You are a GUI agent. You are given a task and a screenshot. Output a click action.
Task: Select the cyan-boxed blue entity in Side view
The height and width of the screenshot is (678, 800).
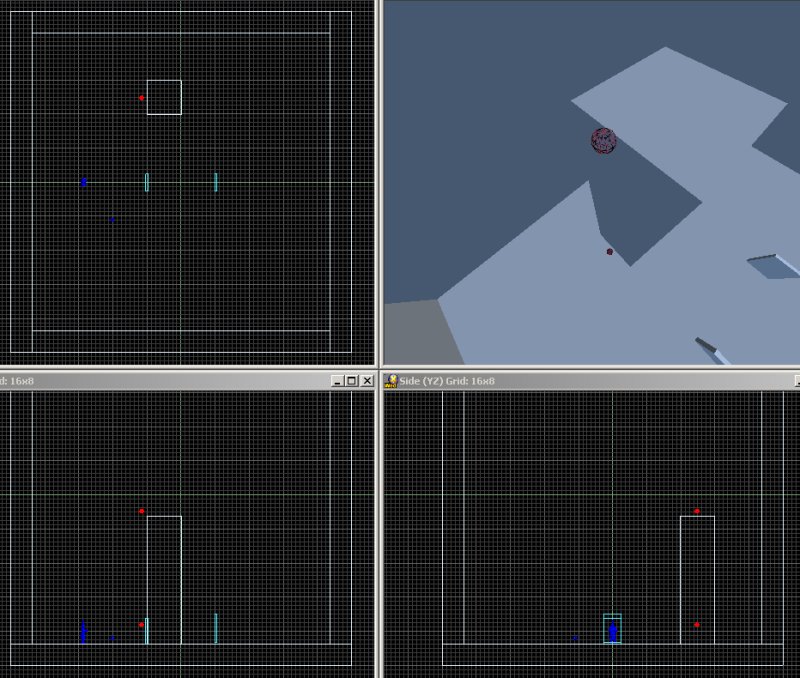612,630
